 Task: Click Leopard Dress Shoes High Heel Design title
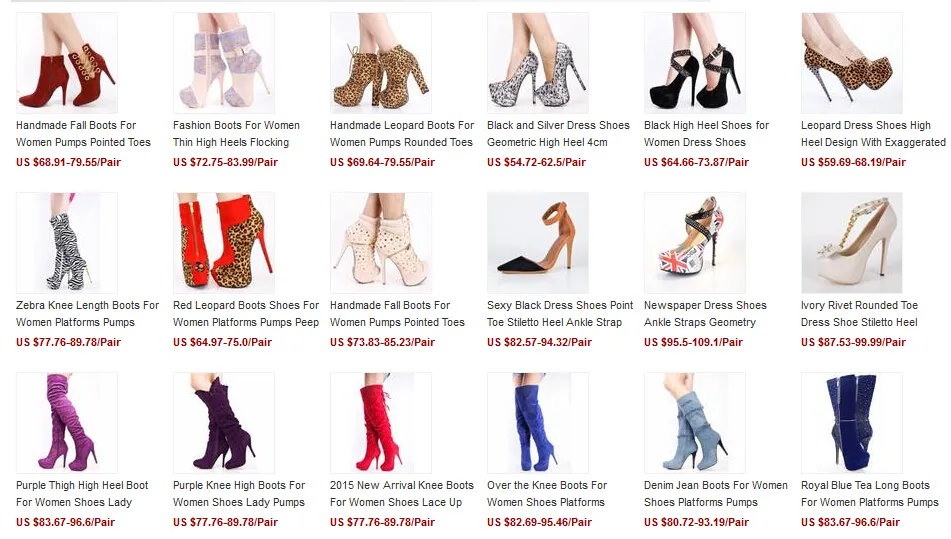tap(873, 133)
